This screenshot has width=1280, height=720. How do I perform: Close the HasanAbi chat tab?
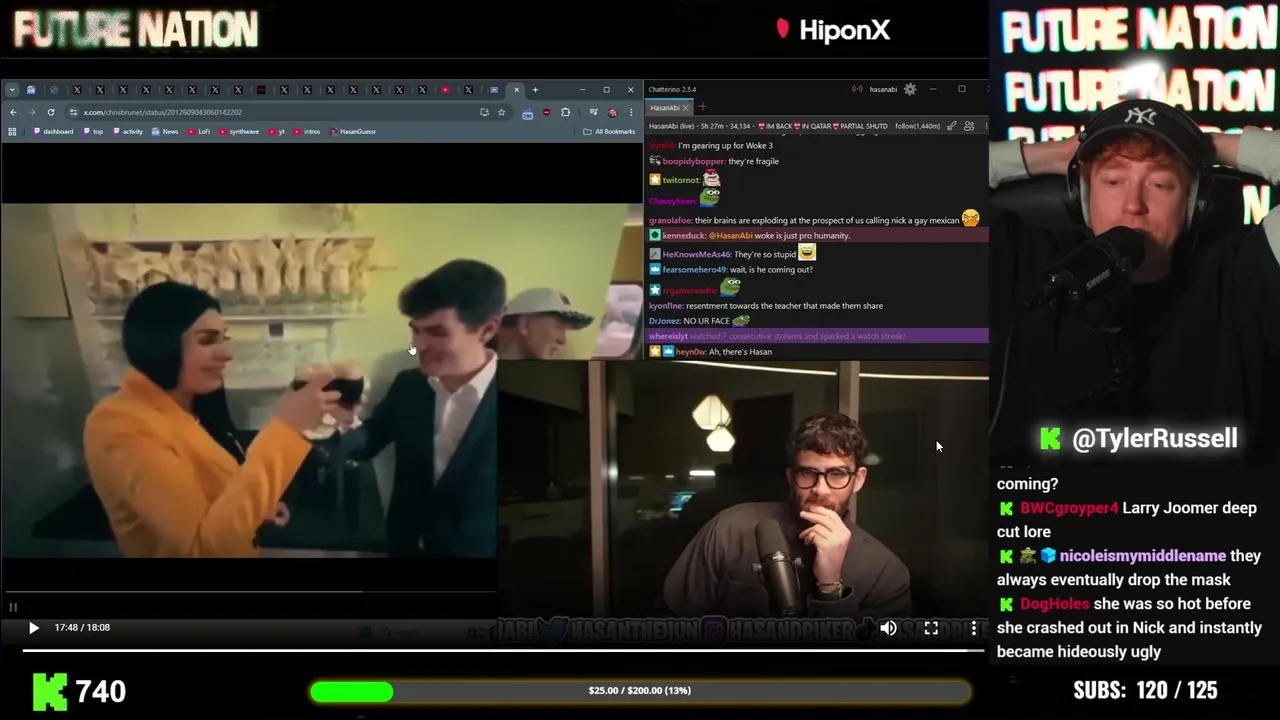click(686, 108)
